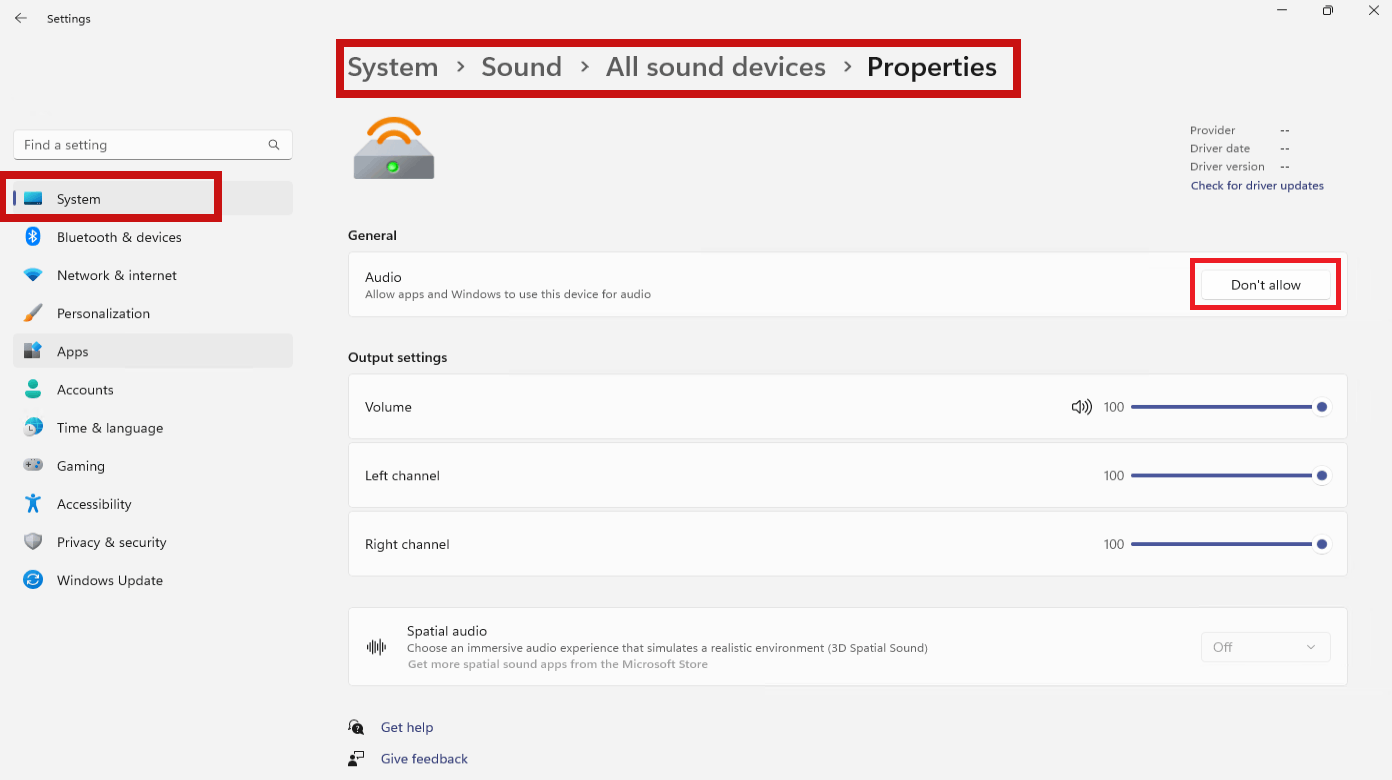Click All sound devices breadcrumb
This screenshot has height=780, width=1392.
point(716,67)
